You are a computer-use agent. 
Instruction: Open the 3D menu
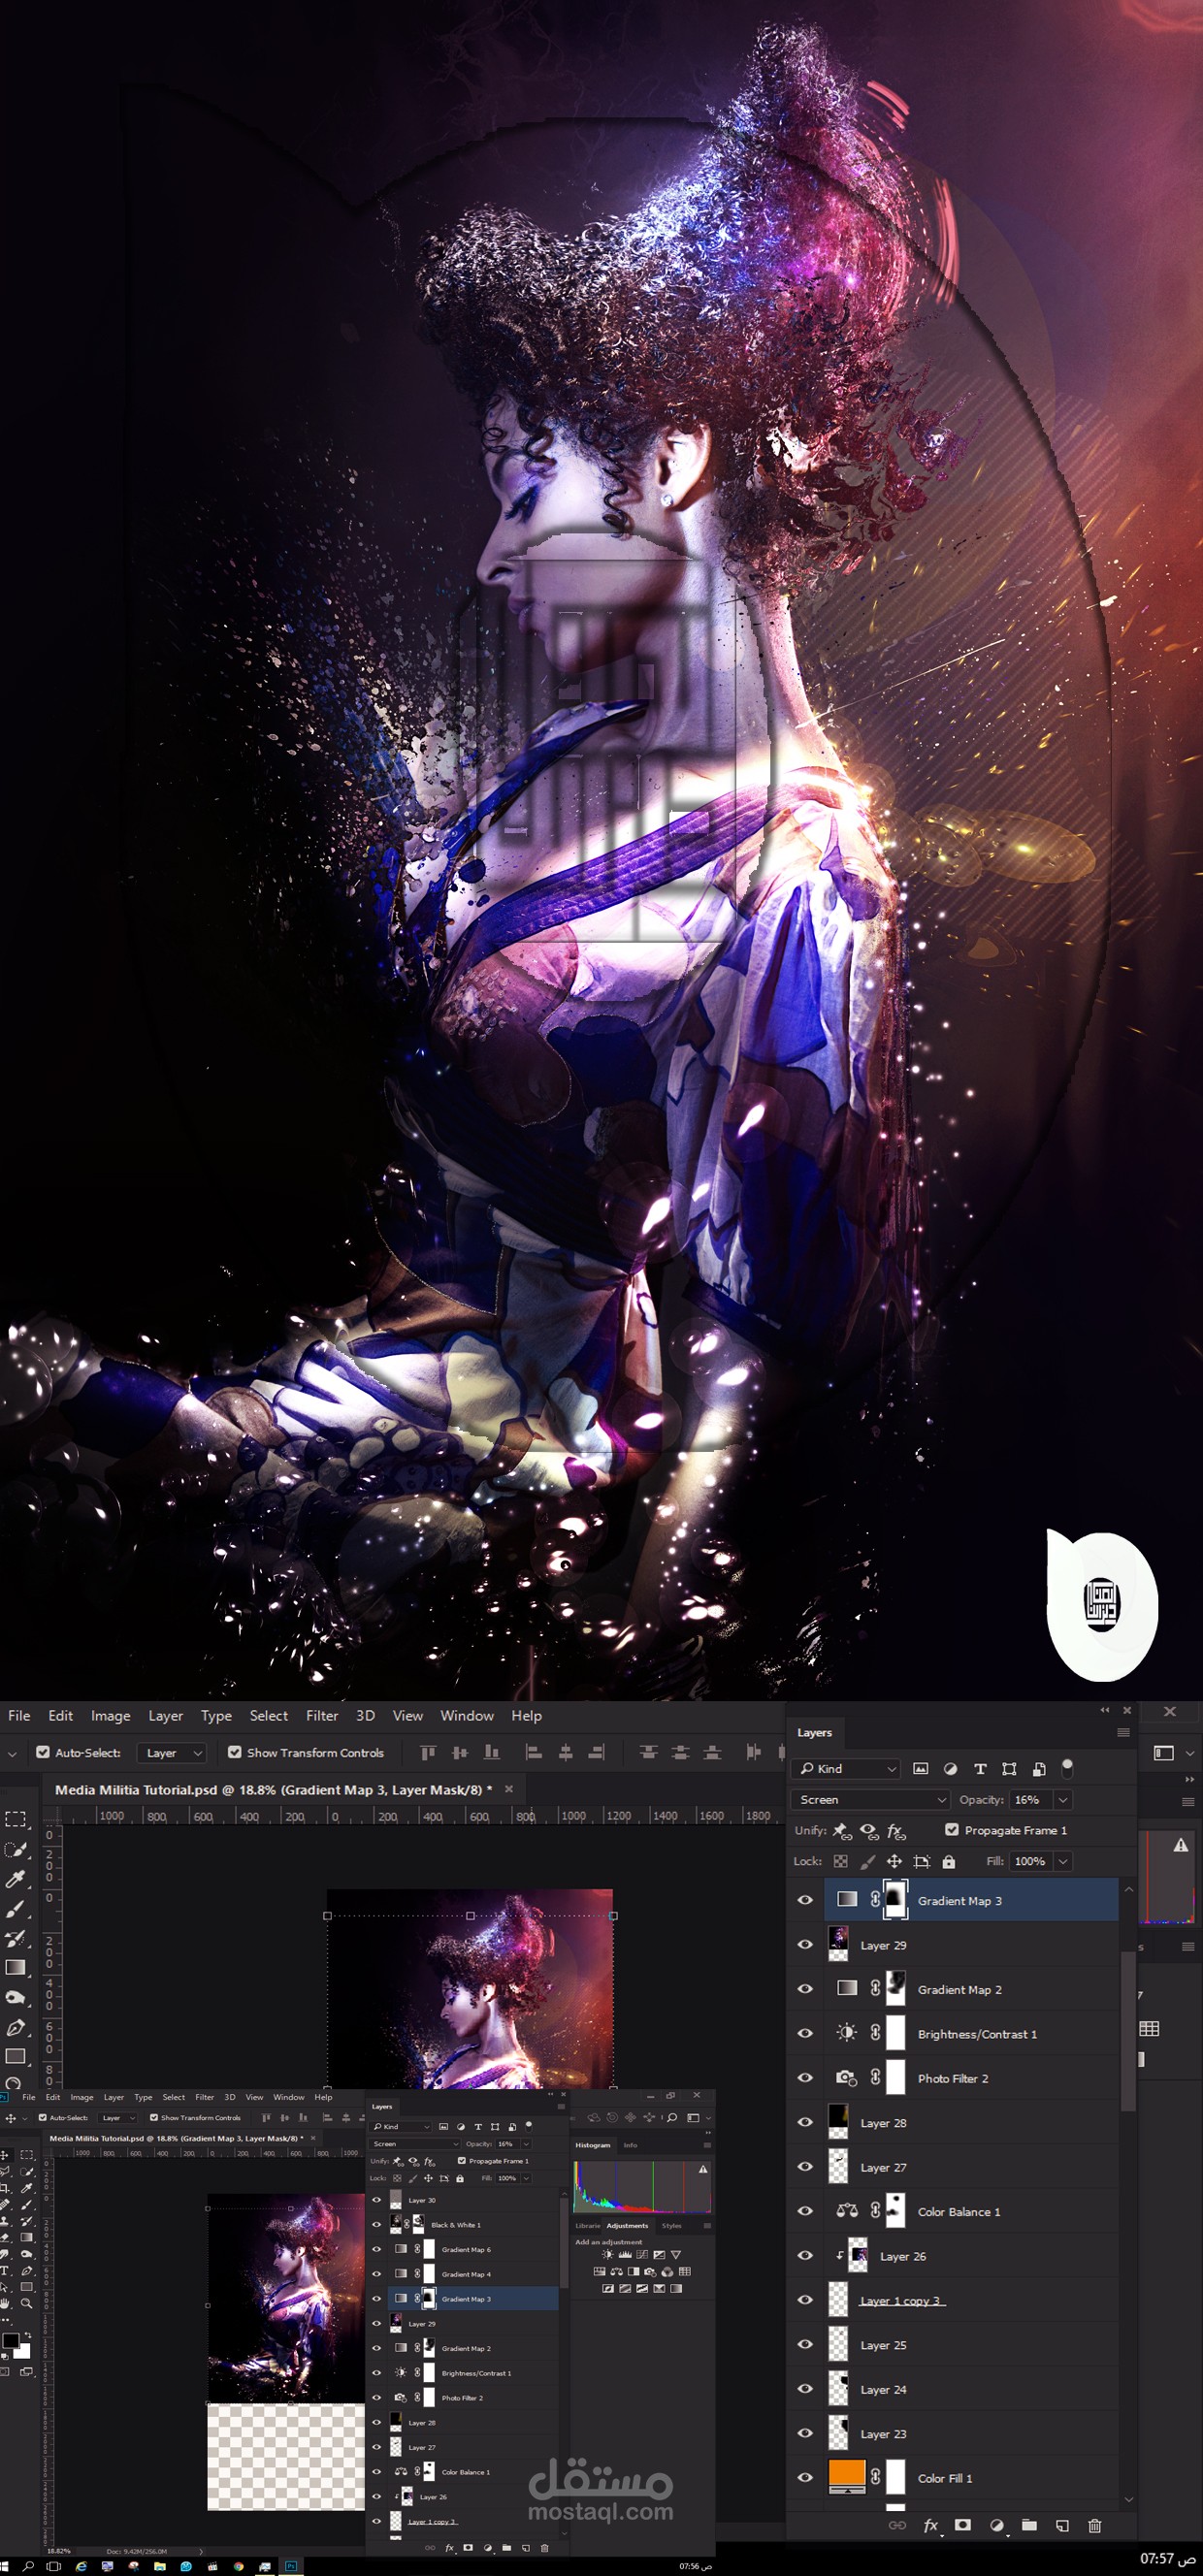point(366,1716)
